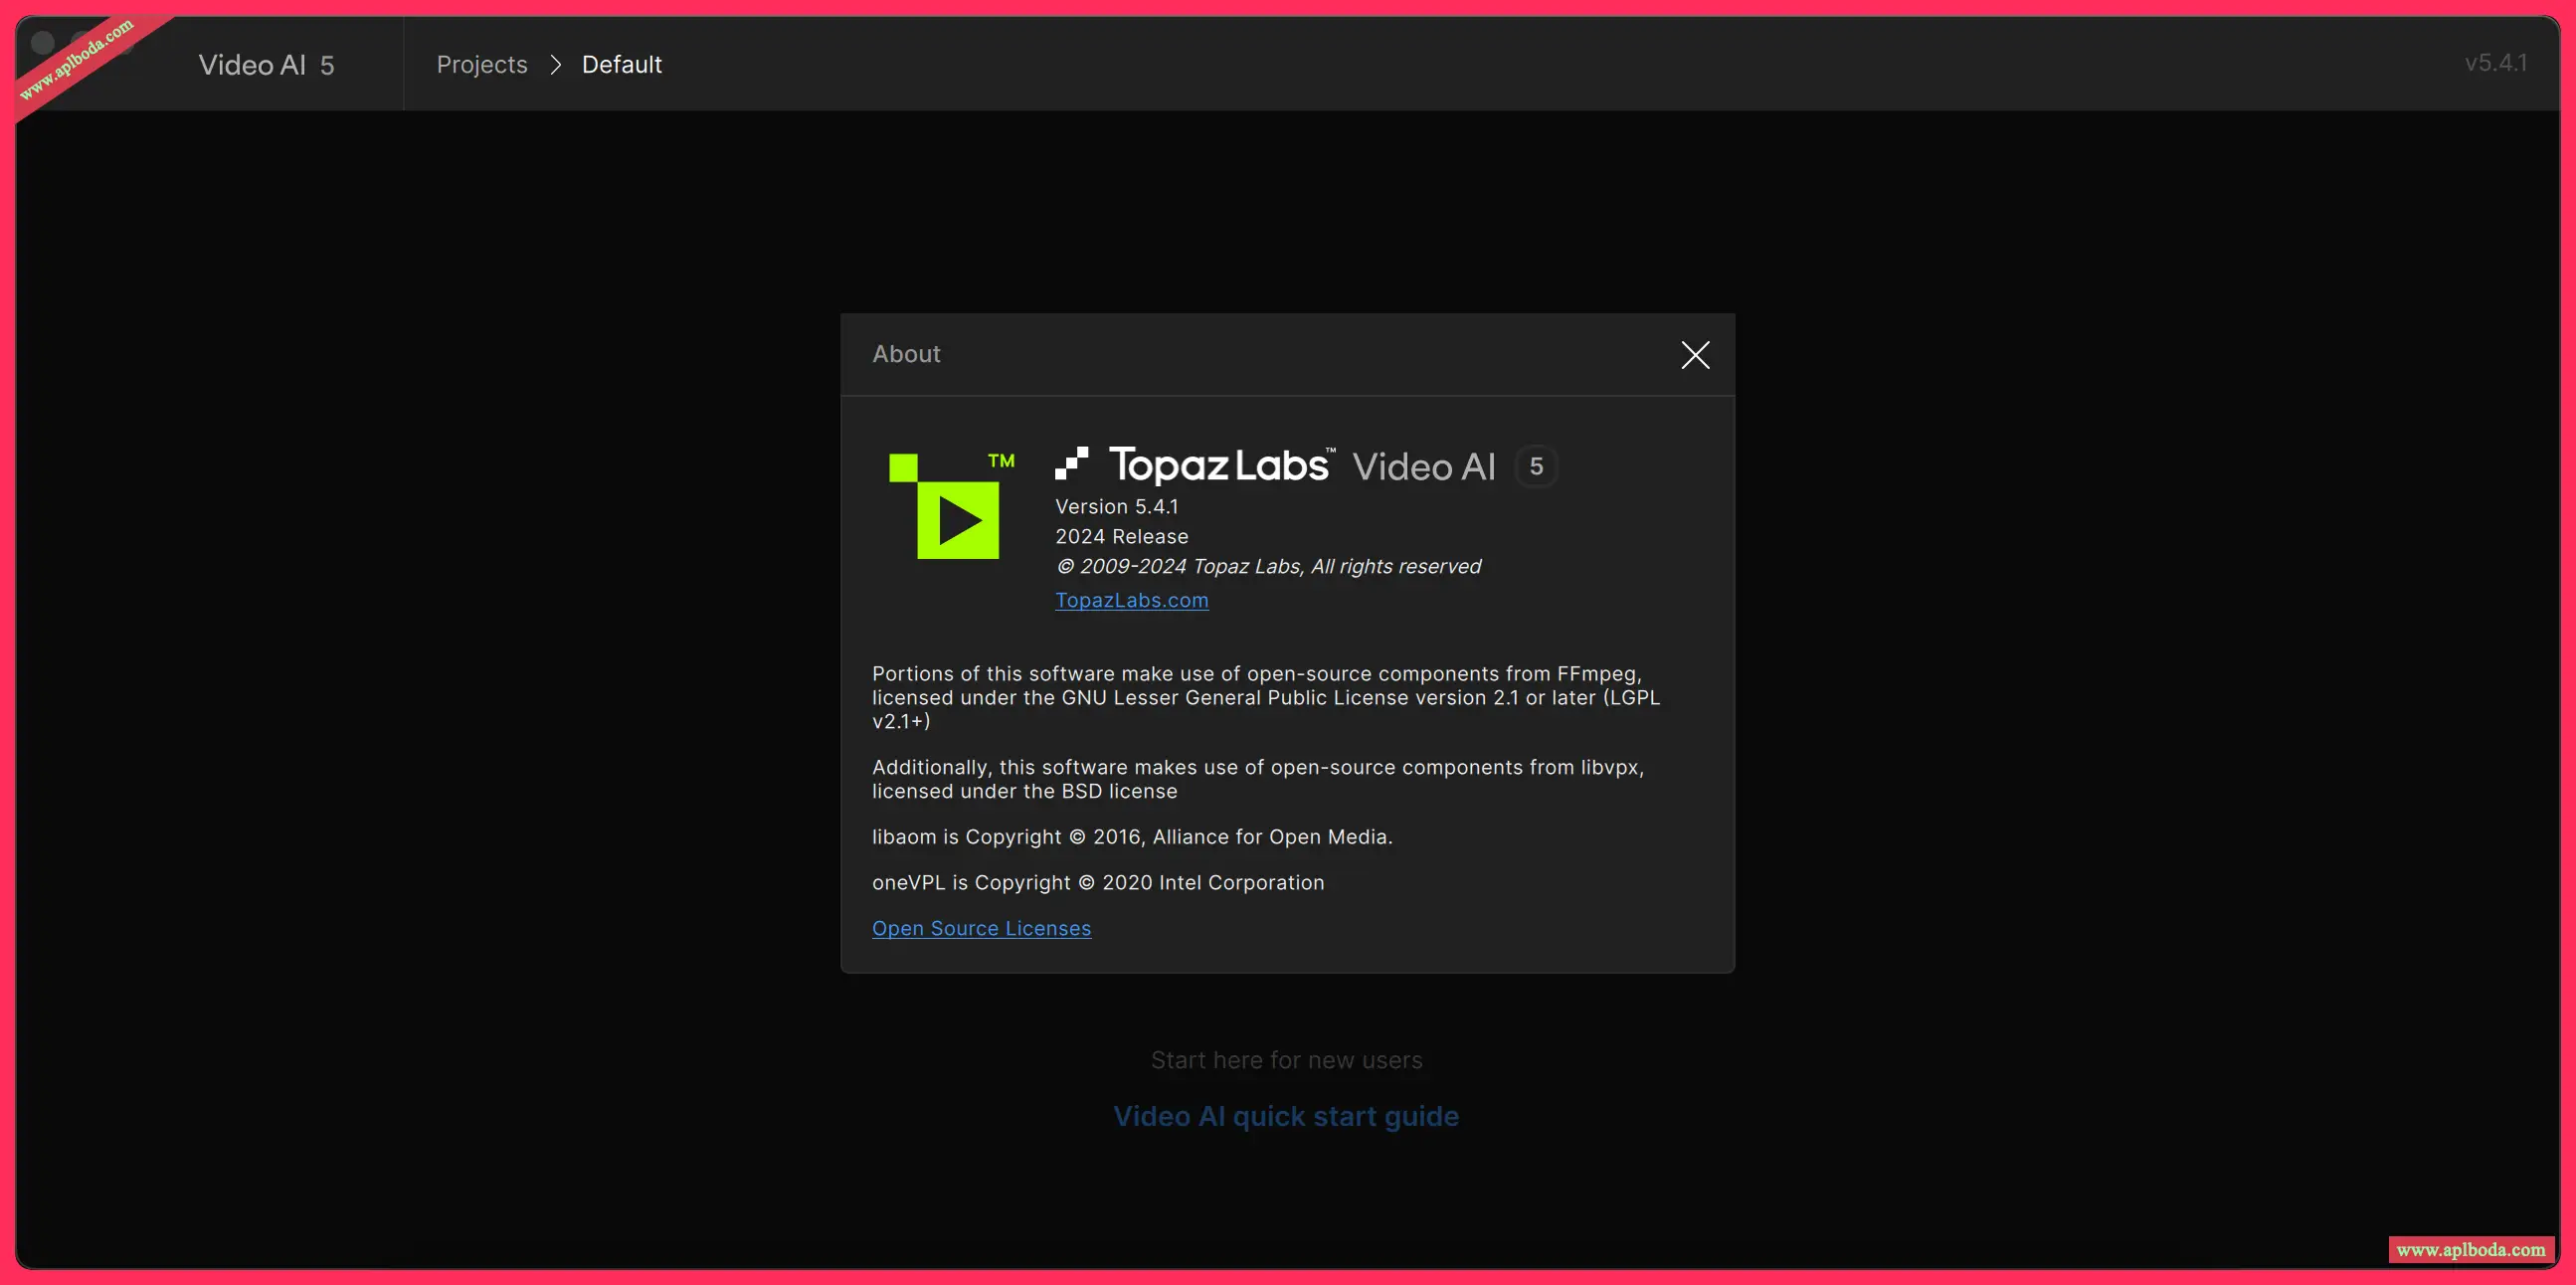
Task: Open the Open Source Licenses link
Action: tap(980, 928)
